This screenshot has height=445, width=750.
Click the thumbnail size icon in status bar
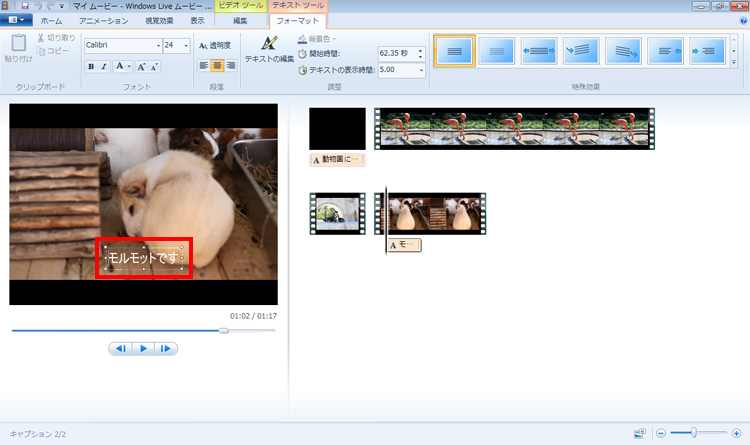tap(640, 434)
